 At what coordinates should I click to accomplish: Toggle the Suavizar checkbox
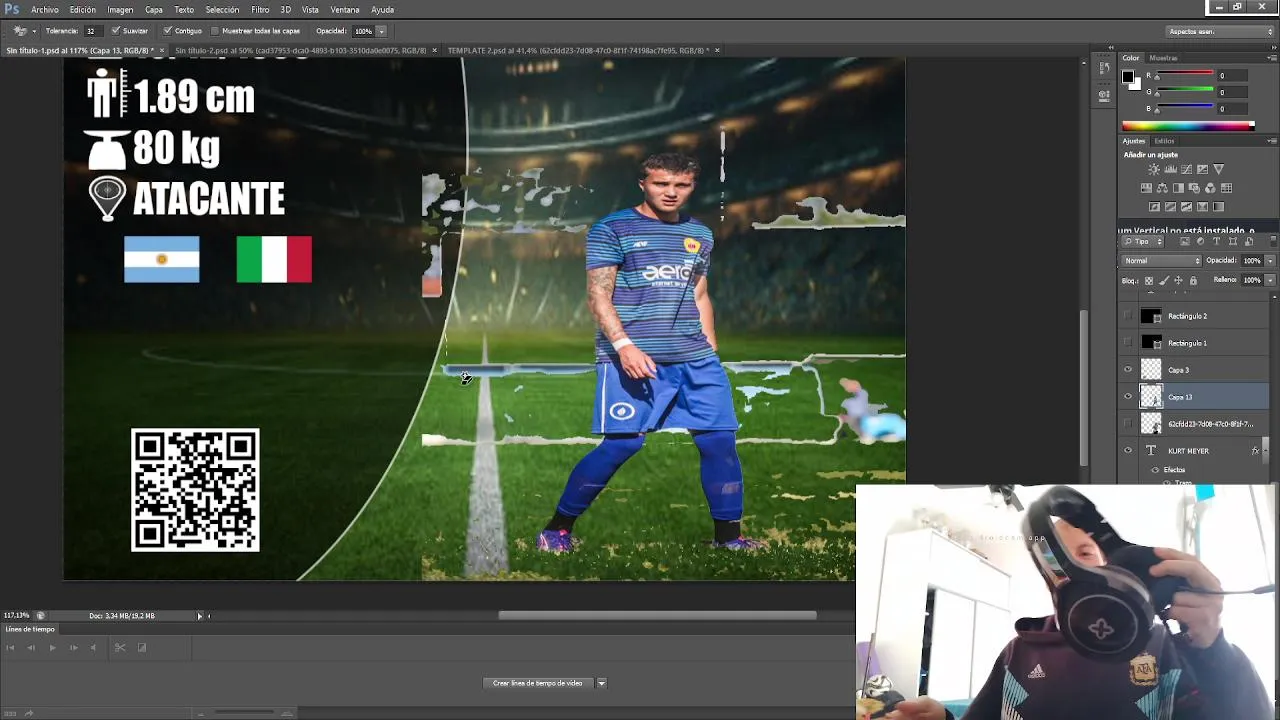(x=115, y=31)
